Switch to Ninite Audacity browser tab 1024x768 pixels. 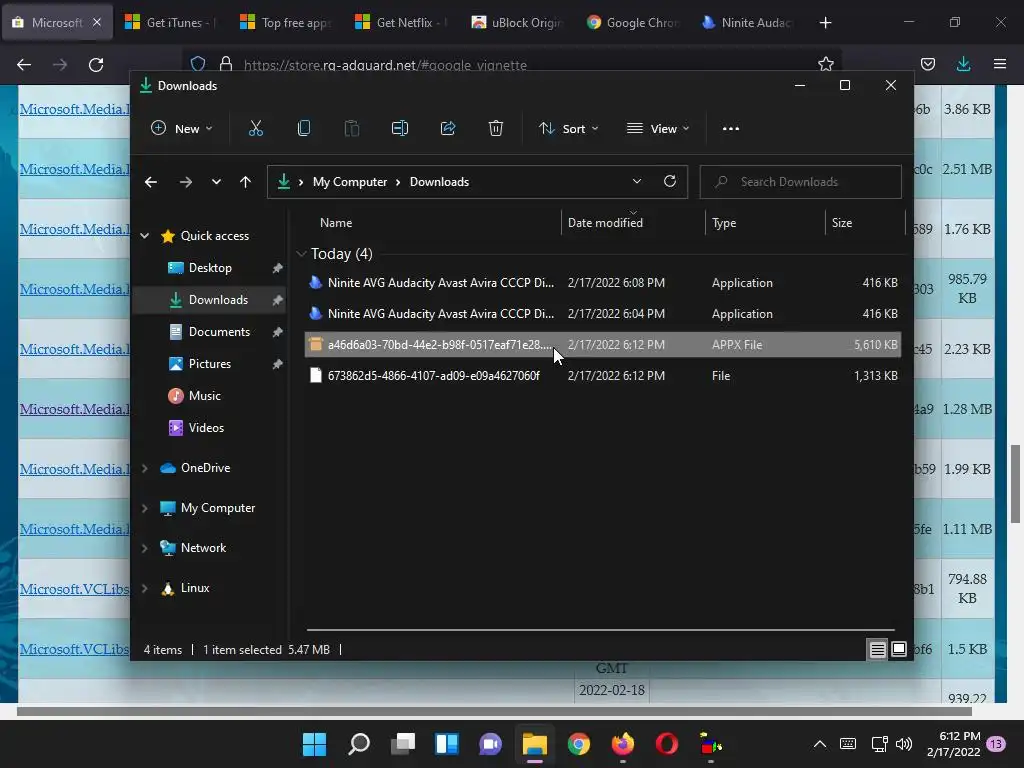(745, 22)
